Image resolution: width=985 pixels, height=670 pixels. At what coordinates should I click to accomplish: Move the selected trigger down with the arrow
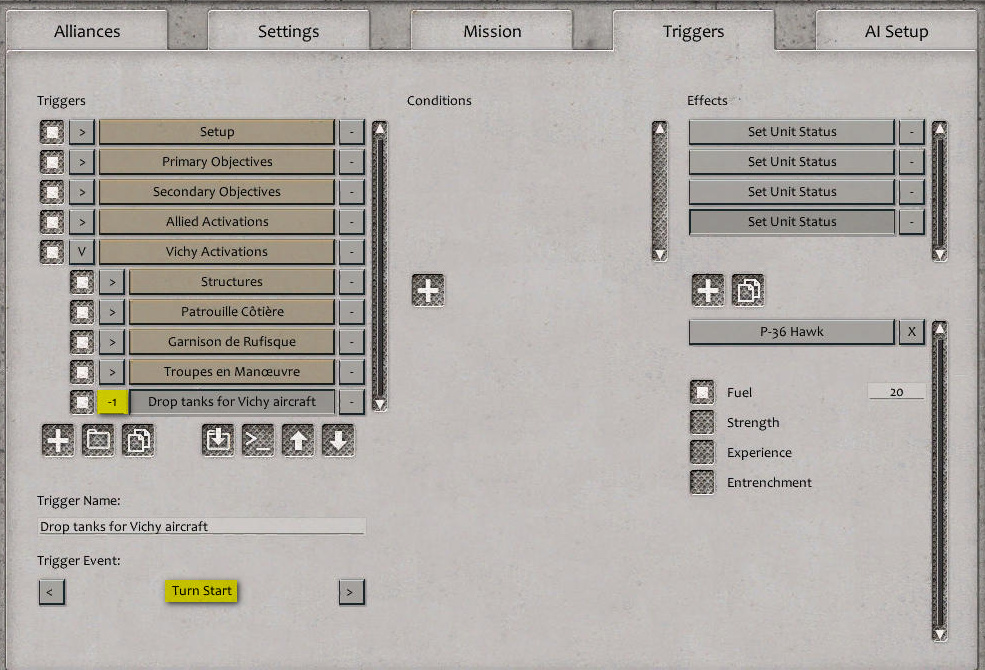tap(337, 440)
